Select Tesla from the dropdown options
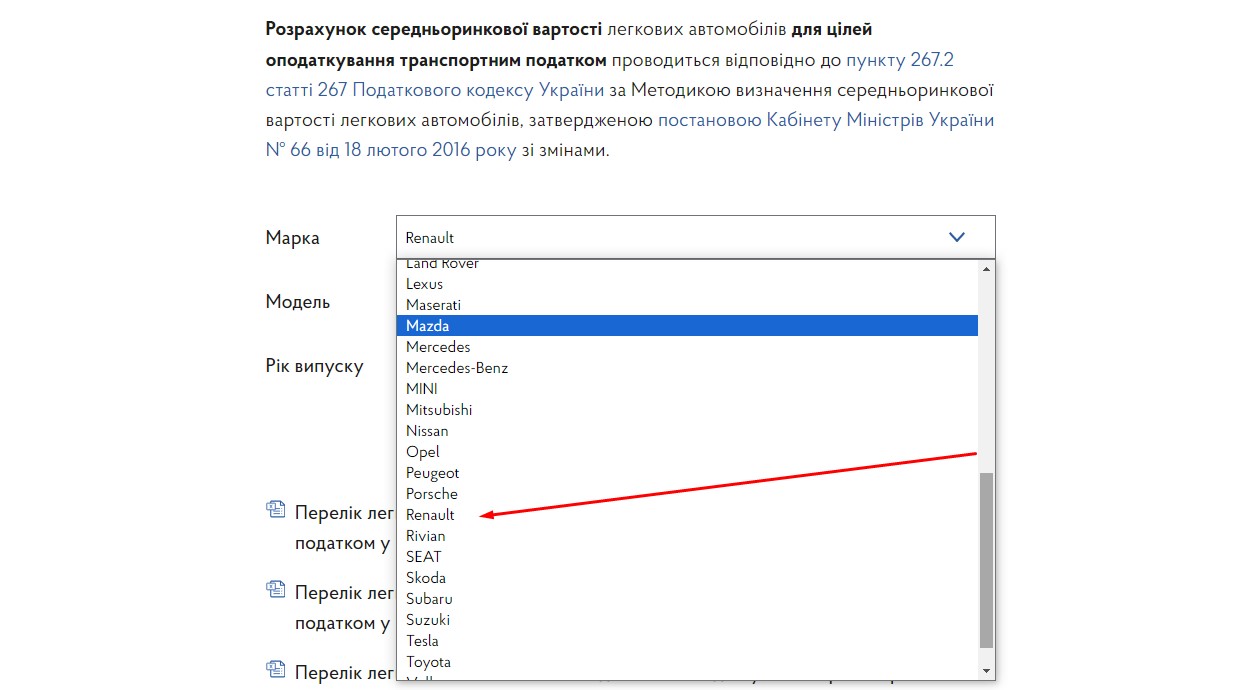Screen dimensions: 1246x690 click(x=422, y=641)
